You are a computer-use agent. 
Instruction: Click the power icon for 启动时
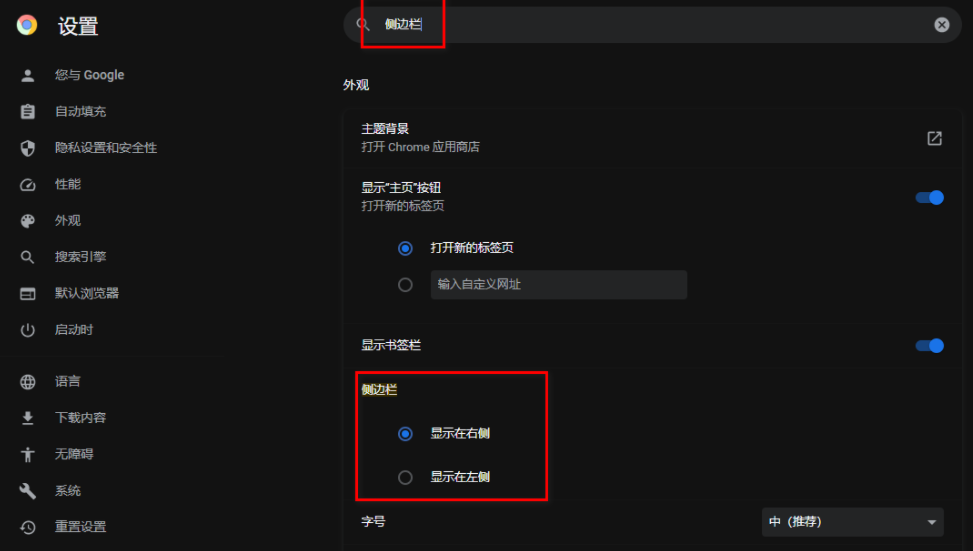pyautogui.click(x=27, y=330)
